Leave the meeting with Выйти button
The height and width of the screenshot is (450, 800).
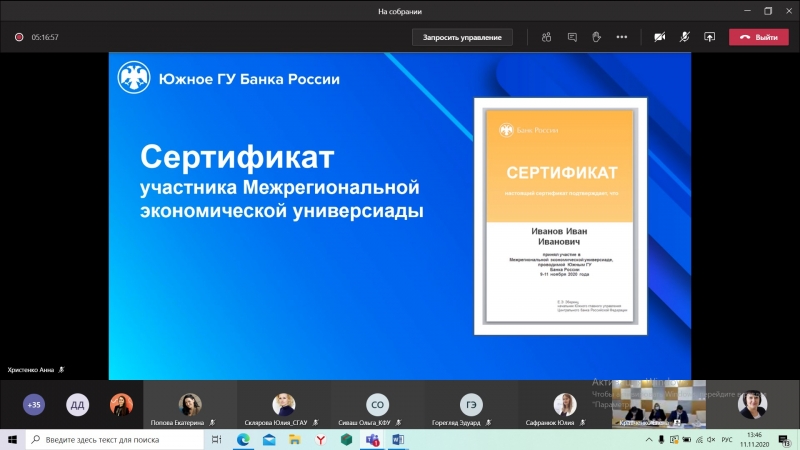[x=759, y=37]
